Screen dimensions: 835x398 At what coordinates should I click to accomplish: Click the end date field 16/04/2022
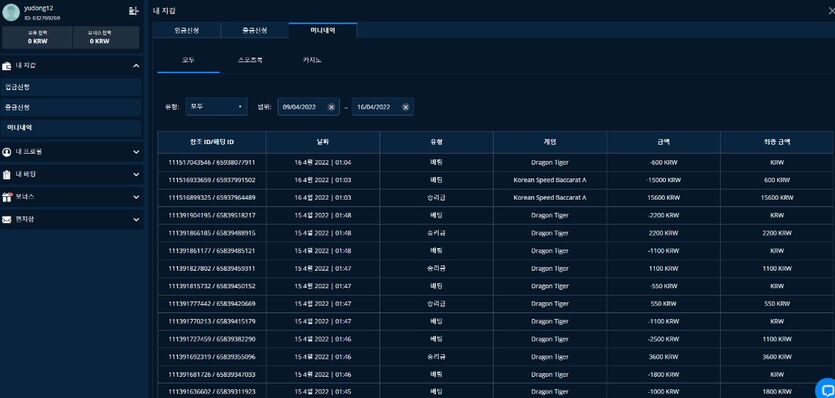coord(382,107)
